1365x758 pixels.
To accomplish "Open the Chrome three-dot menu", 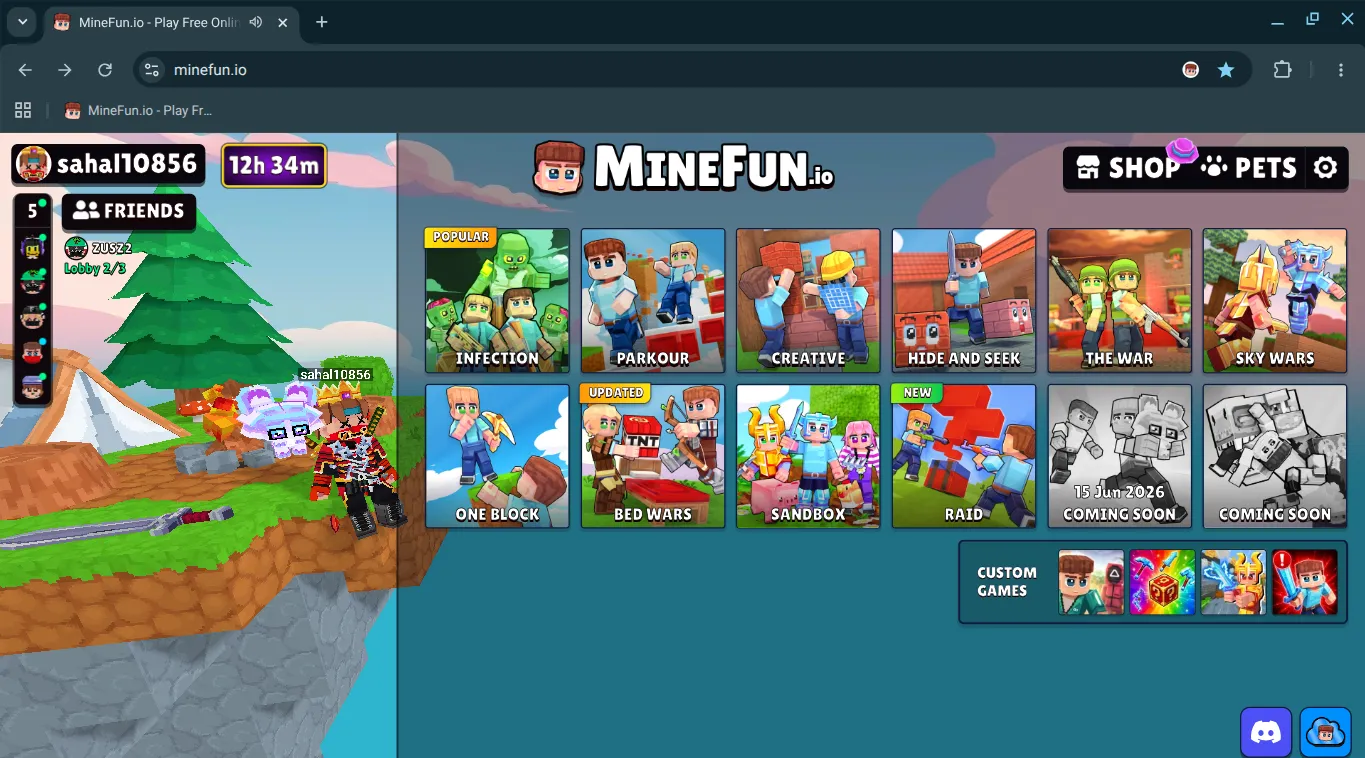I will (x=1341, y=70).
